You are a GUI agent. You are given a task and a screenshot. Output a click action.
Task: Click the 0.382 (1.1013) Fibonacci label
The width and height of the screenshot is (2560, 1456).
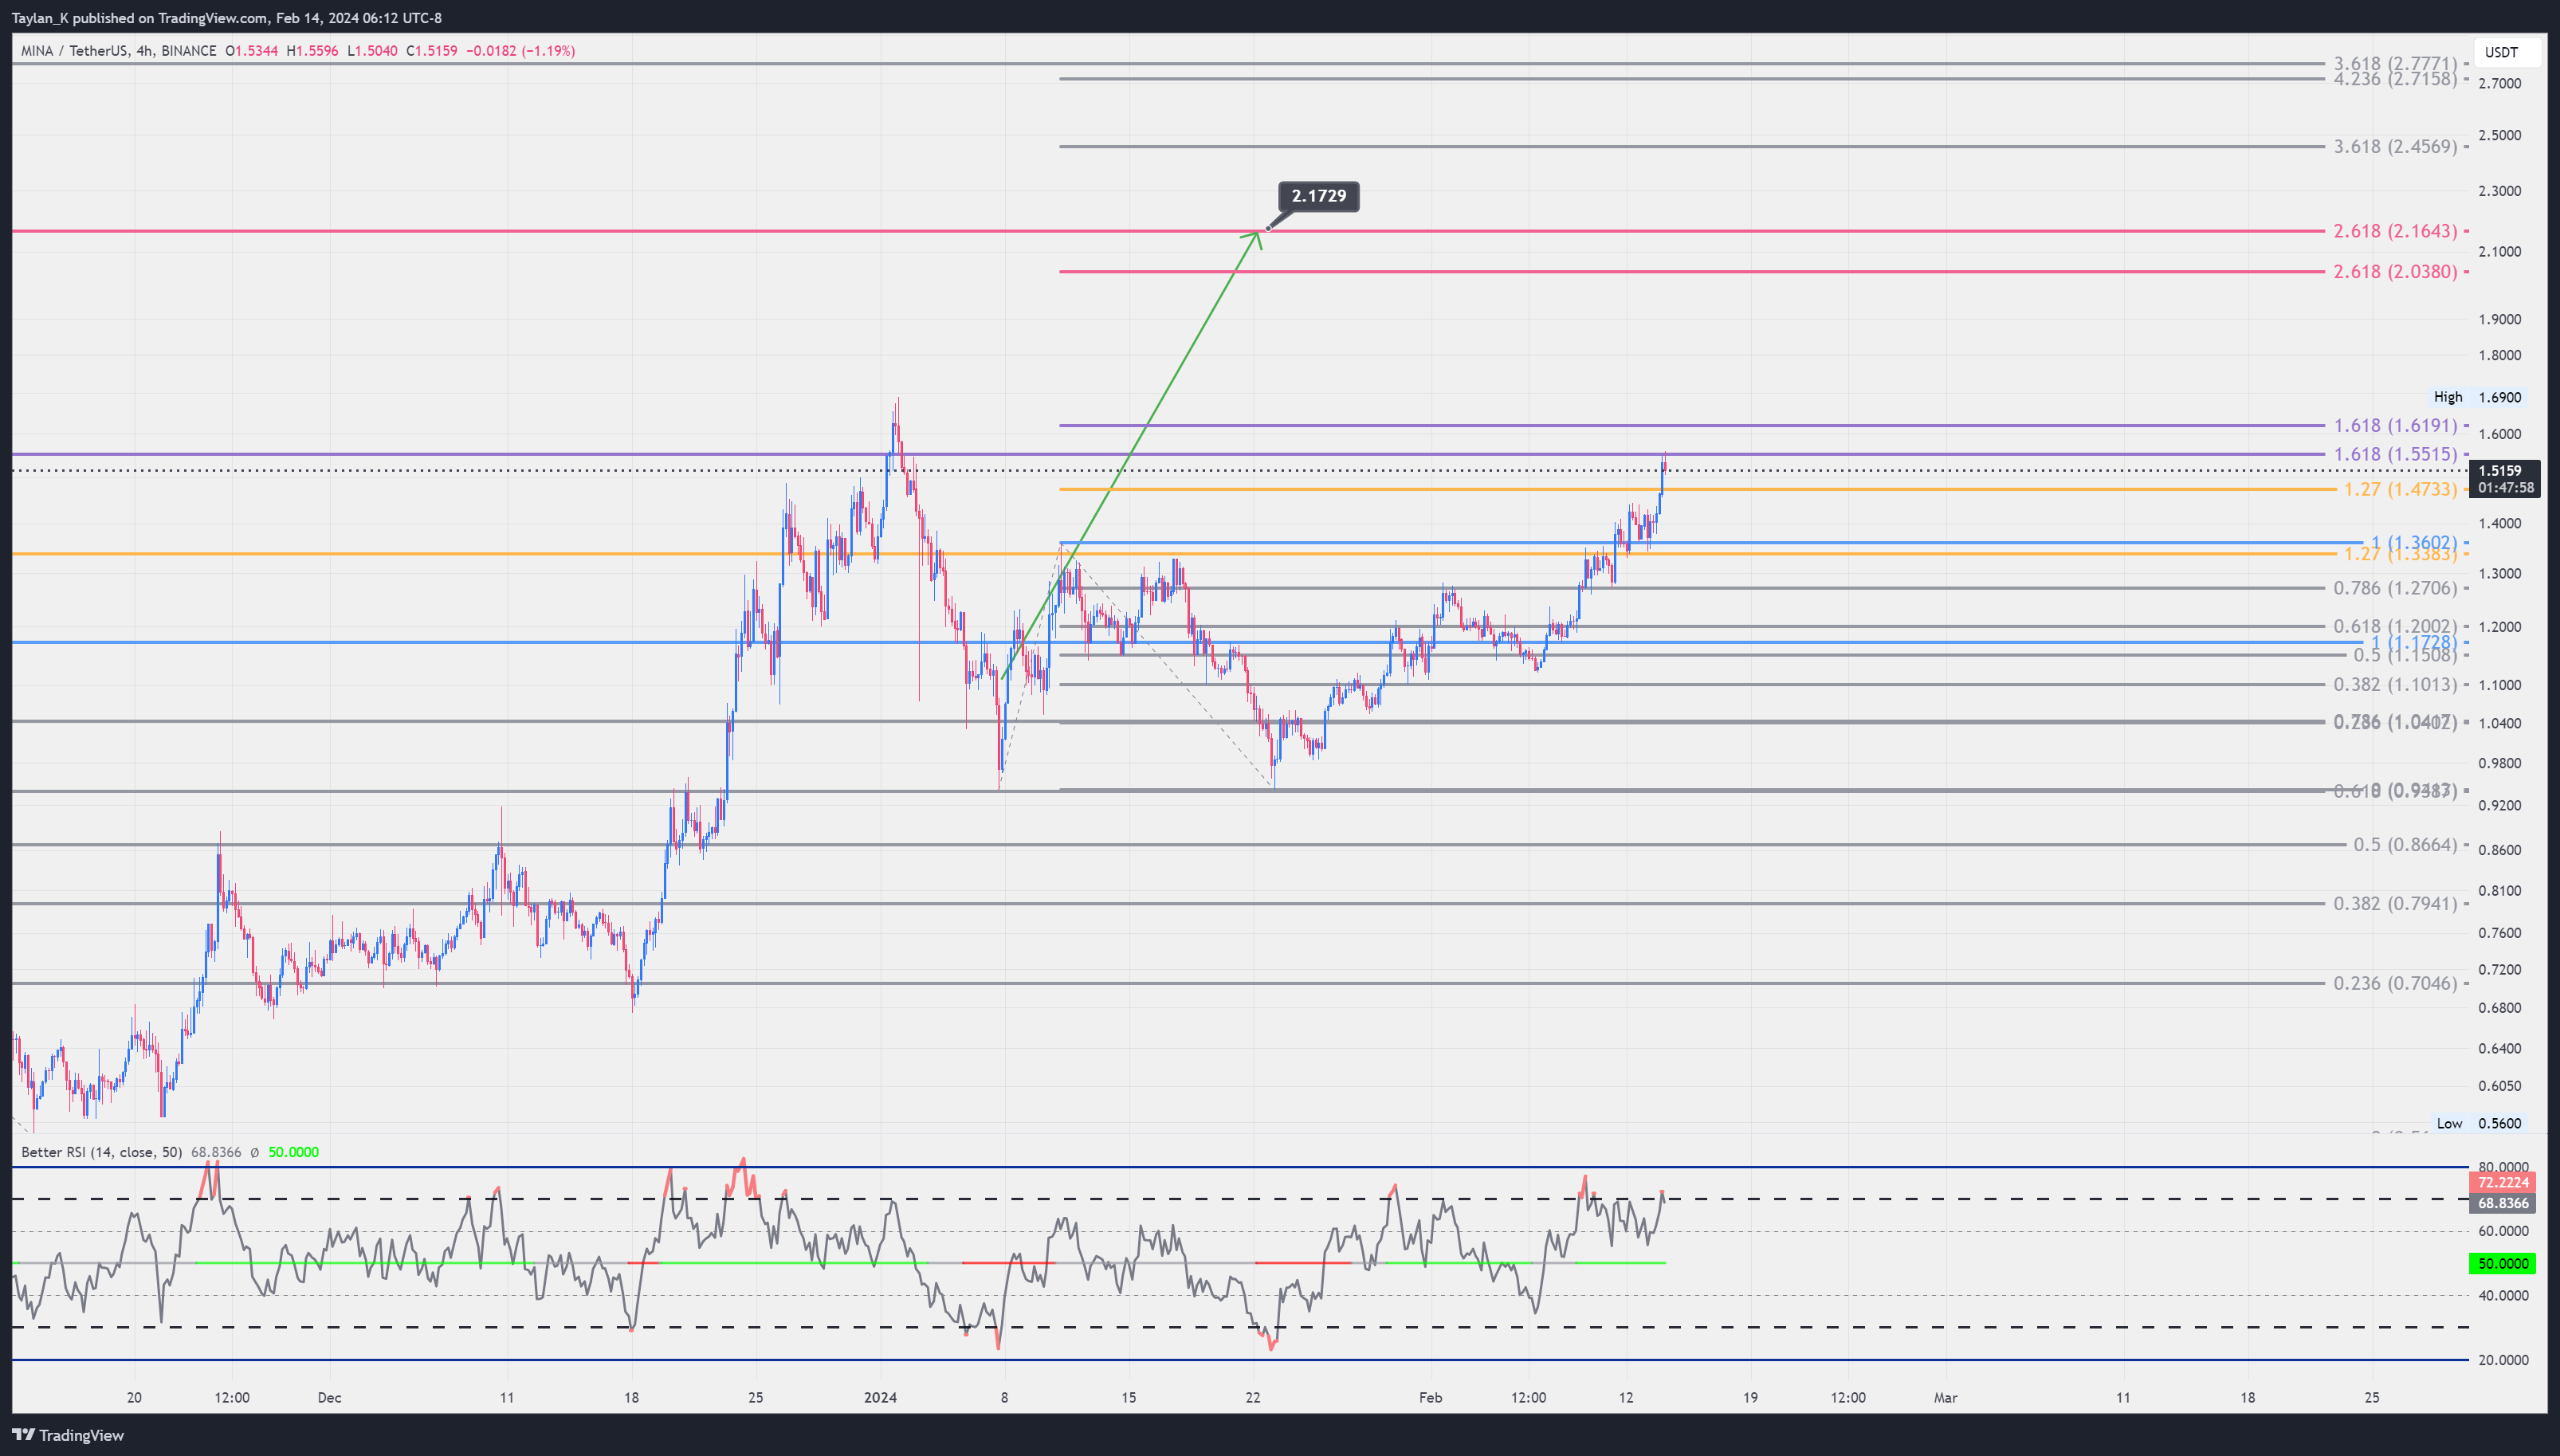(x=2395, y=685)
